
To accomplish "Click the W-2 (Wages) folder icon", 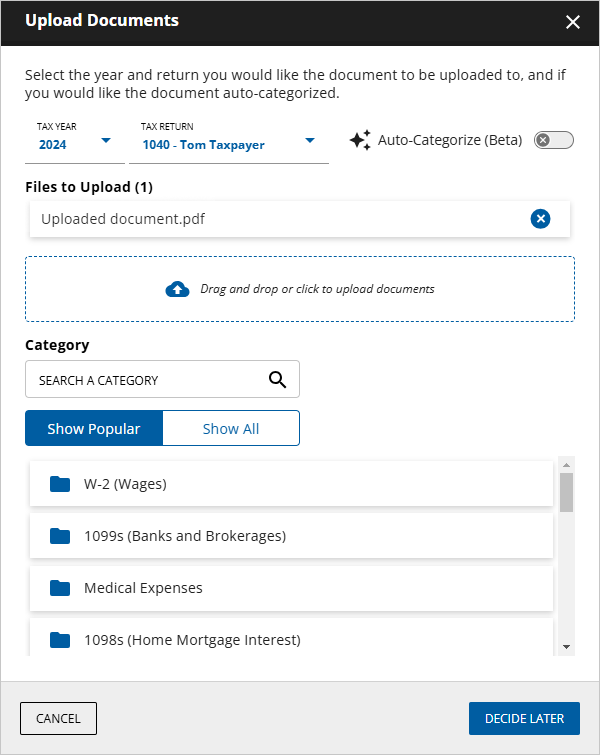I will click(x=60, y=484).
